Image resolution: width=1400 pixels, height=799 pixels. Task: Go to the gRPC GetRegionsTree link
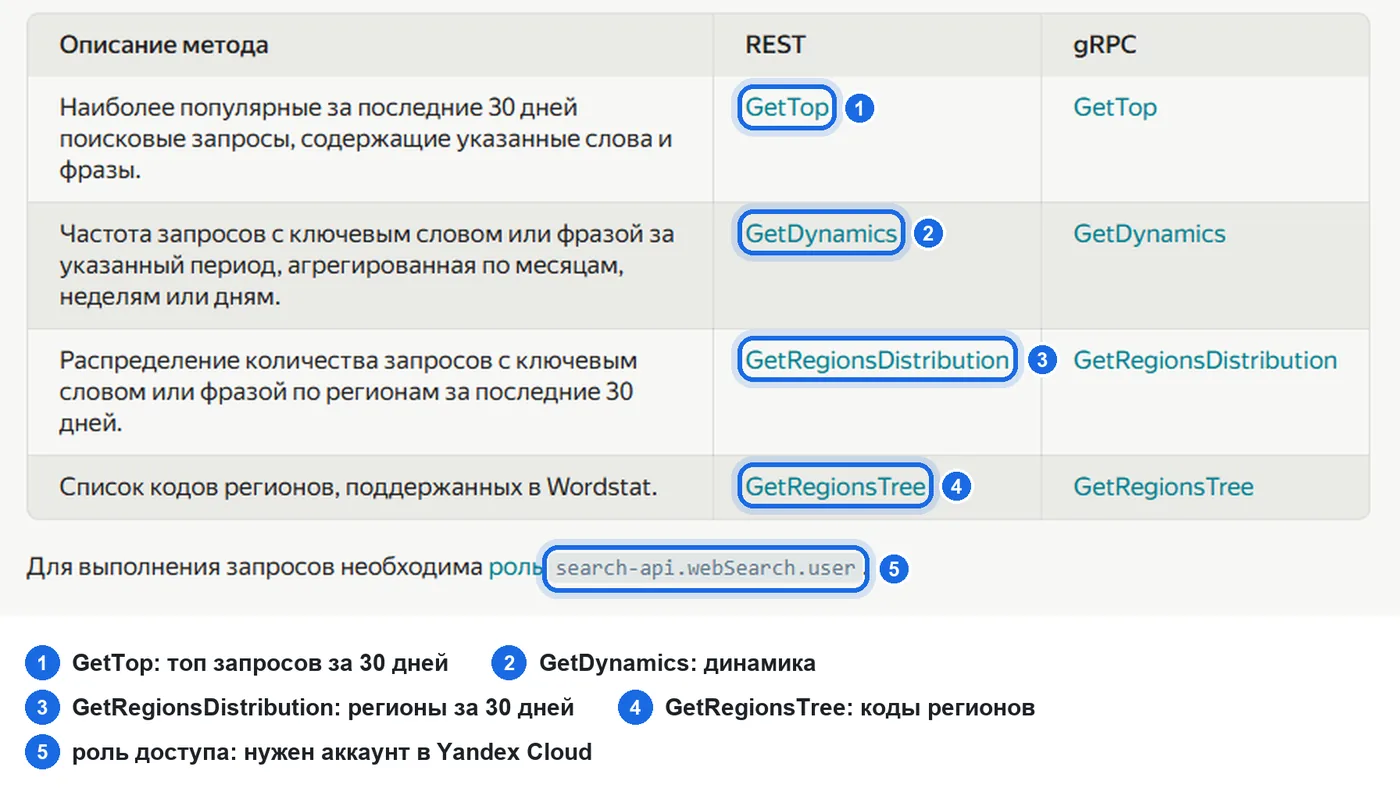coord(1163,487)
